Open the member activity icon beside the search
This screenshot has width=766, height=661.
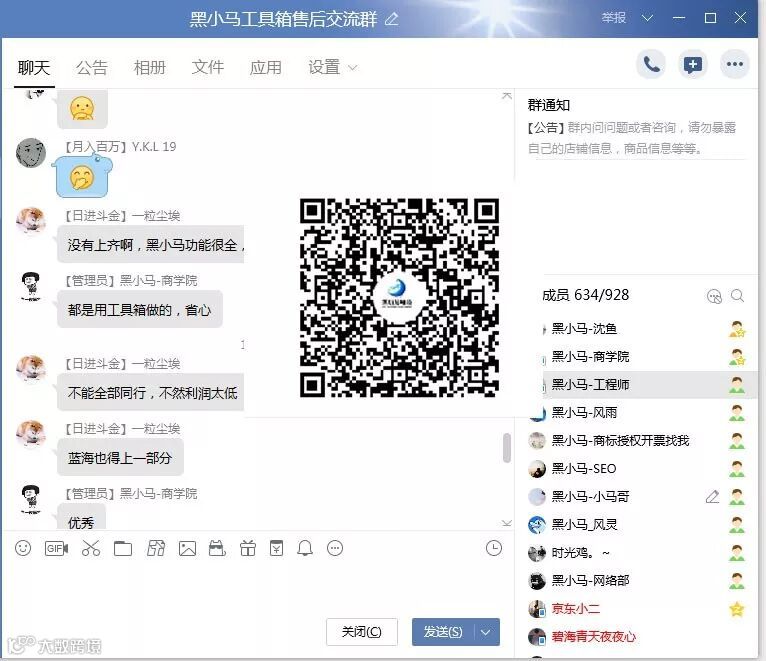(x=714, y=296)
